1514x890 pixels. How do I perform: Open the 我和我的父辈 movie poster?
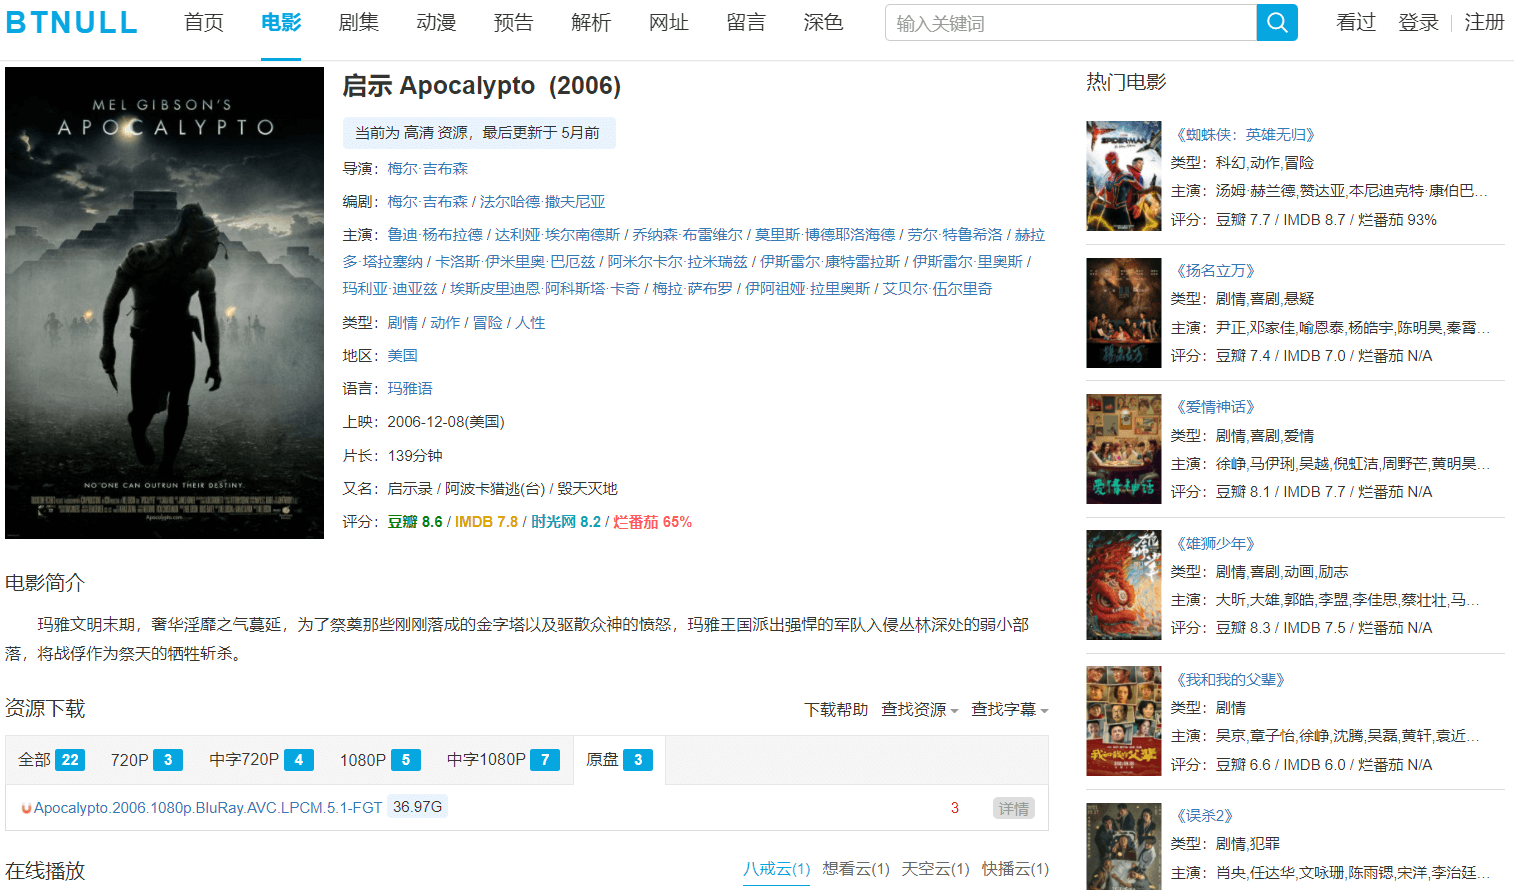click(x=1123, y=721)
